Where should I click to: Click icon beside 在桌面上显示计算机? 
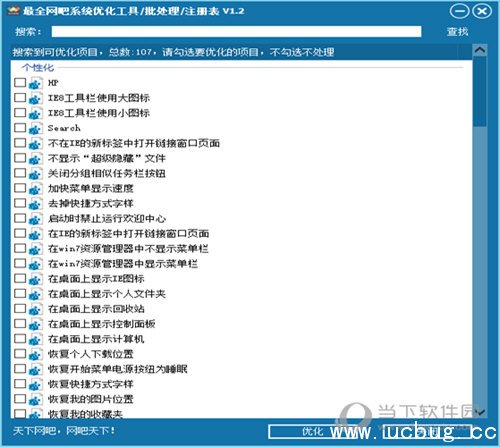36,339
